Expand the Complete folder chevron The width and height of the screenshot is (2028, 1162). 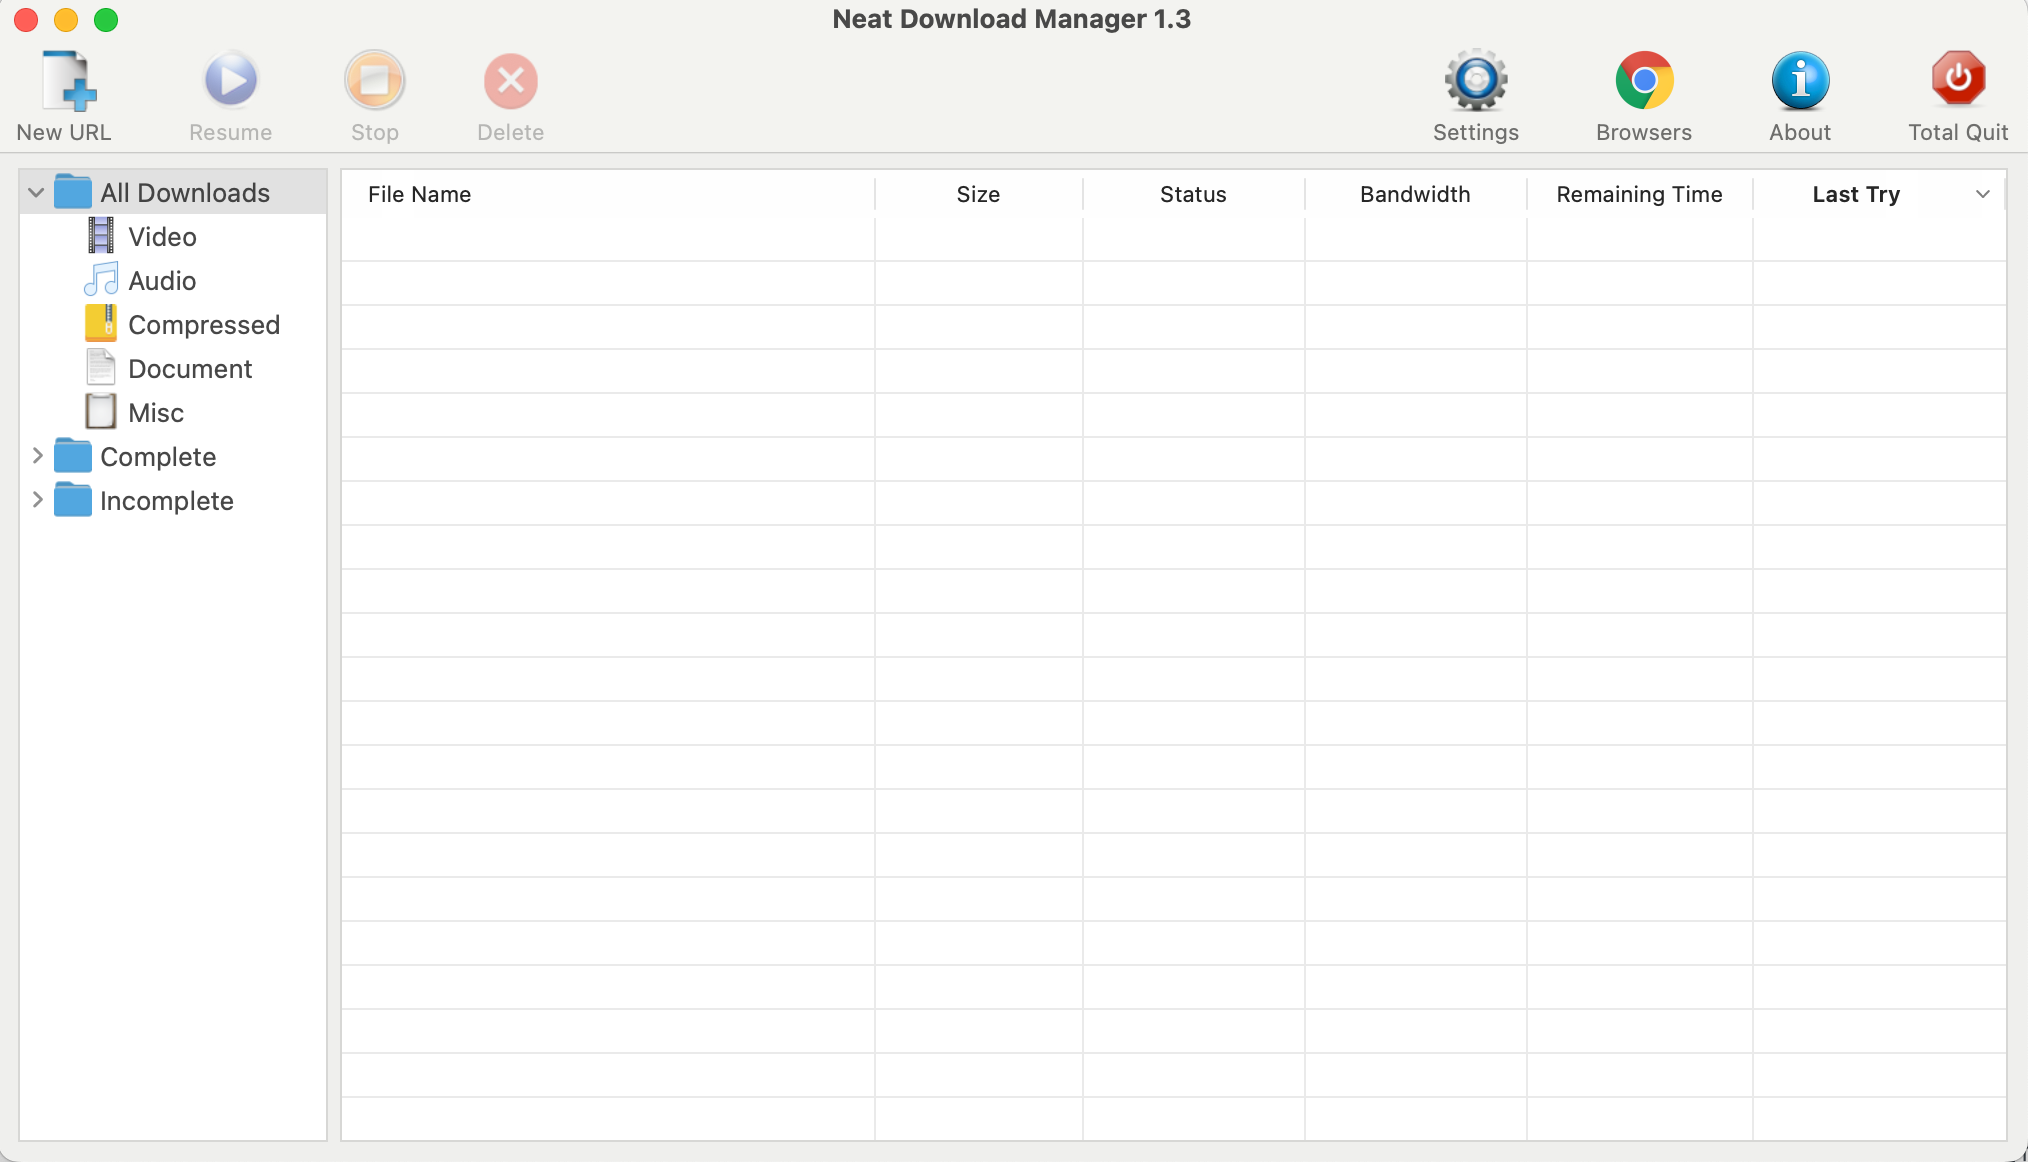(37, 456)
